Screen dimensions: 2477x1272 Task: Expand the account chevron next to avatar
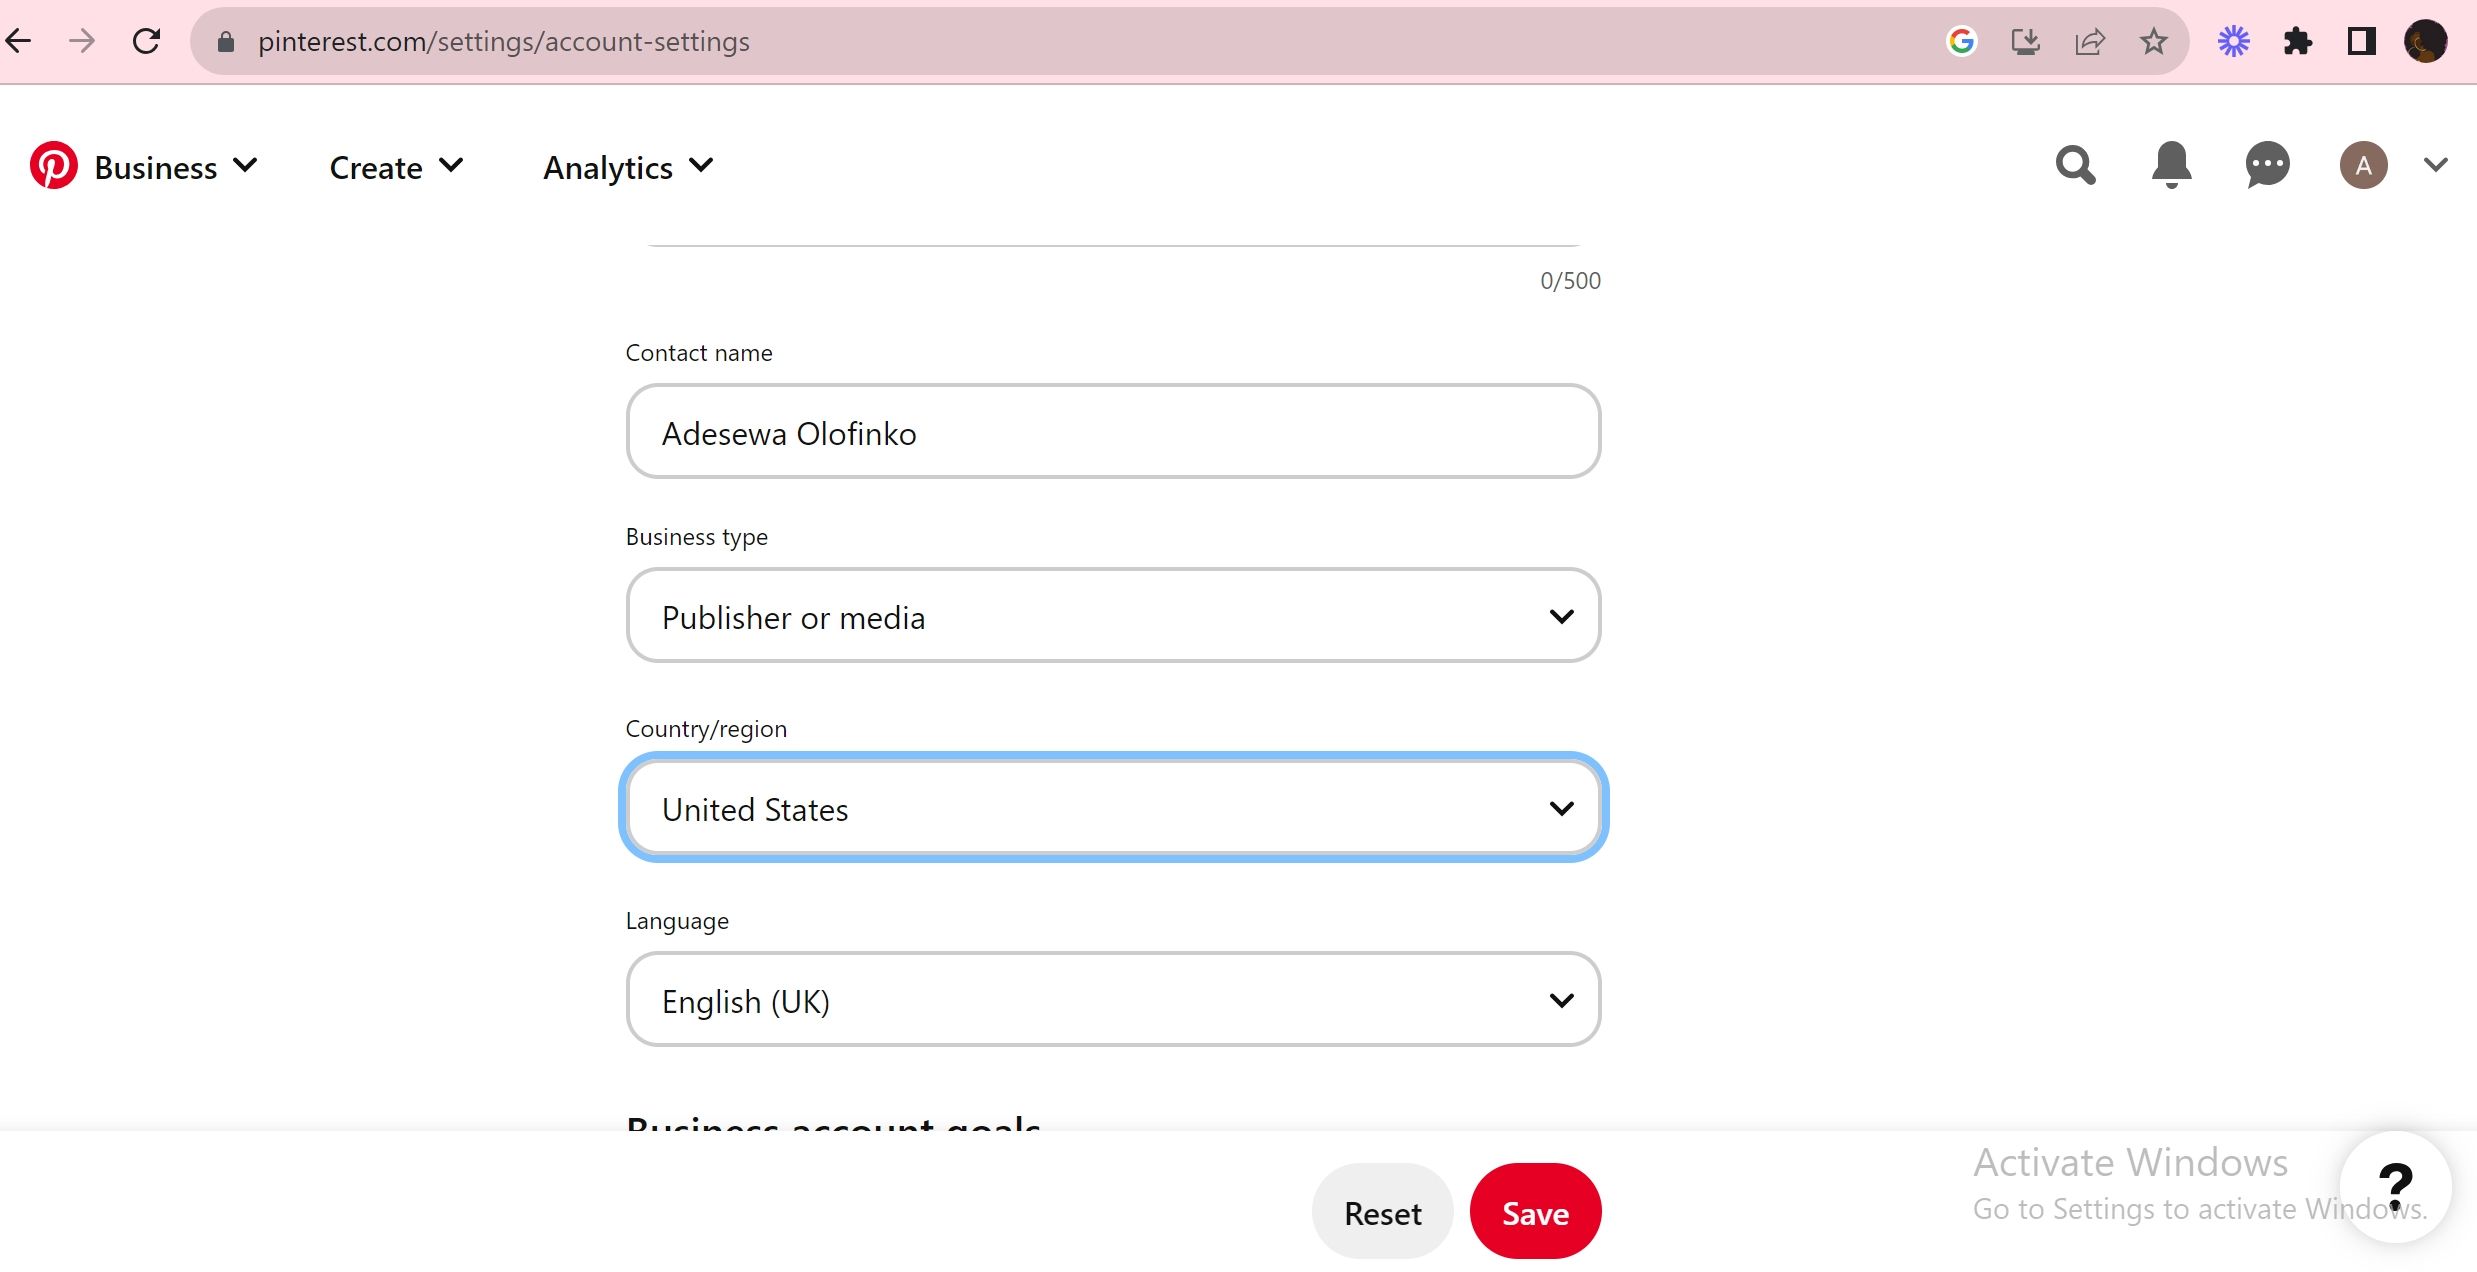(x=2435, y=165)
